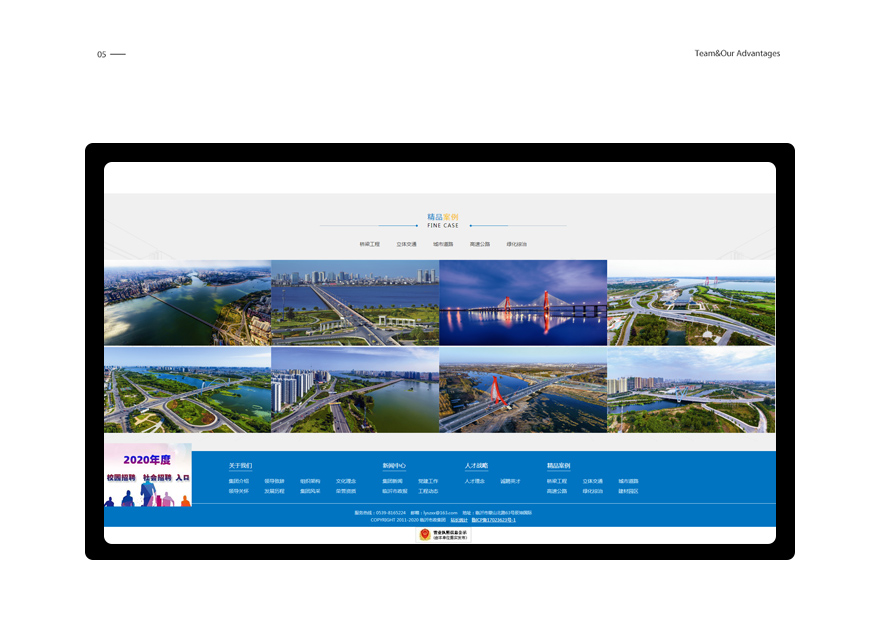Click the business license badge icon at page bottom
This screenshot has height=625, width=880.
pos(443,535)
